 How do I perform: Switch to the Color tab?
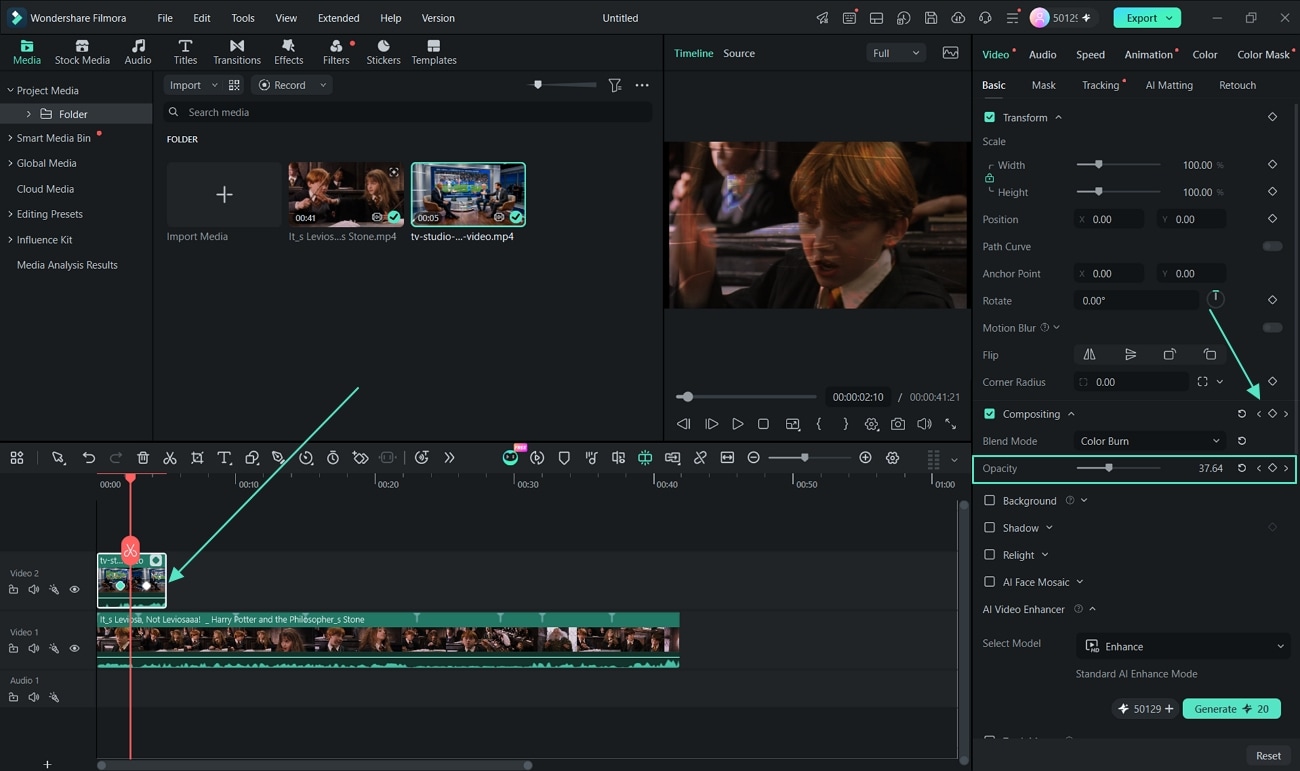(1205, 55)
